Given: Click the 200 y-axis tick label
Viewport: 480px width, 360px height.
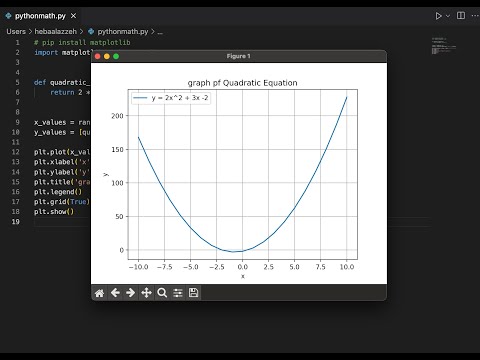Looking at the screenshot, I should click(117, 116).
